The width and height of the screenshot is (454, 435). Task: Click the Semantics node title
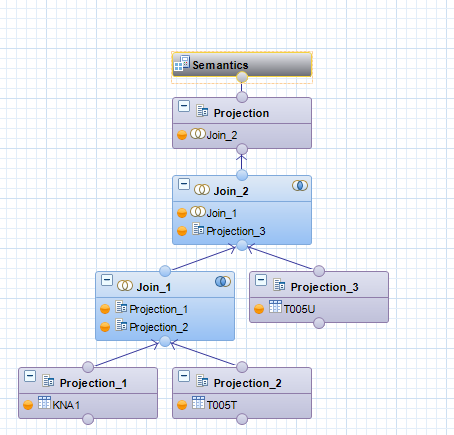click(220, 65)
